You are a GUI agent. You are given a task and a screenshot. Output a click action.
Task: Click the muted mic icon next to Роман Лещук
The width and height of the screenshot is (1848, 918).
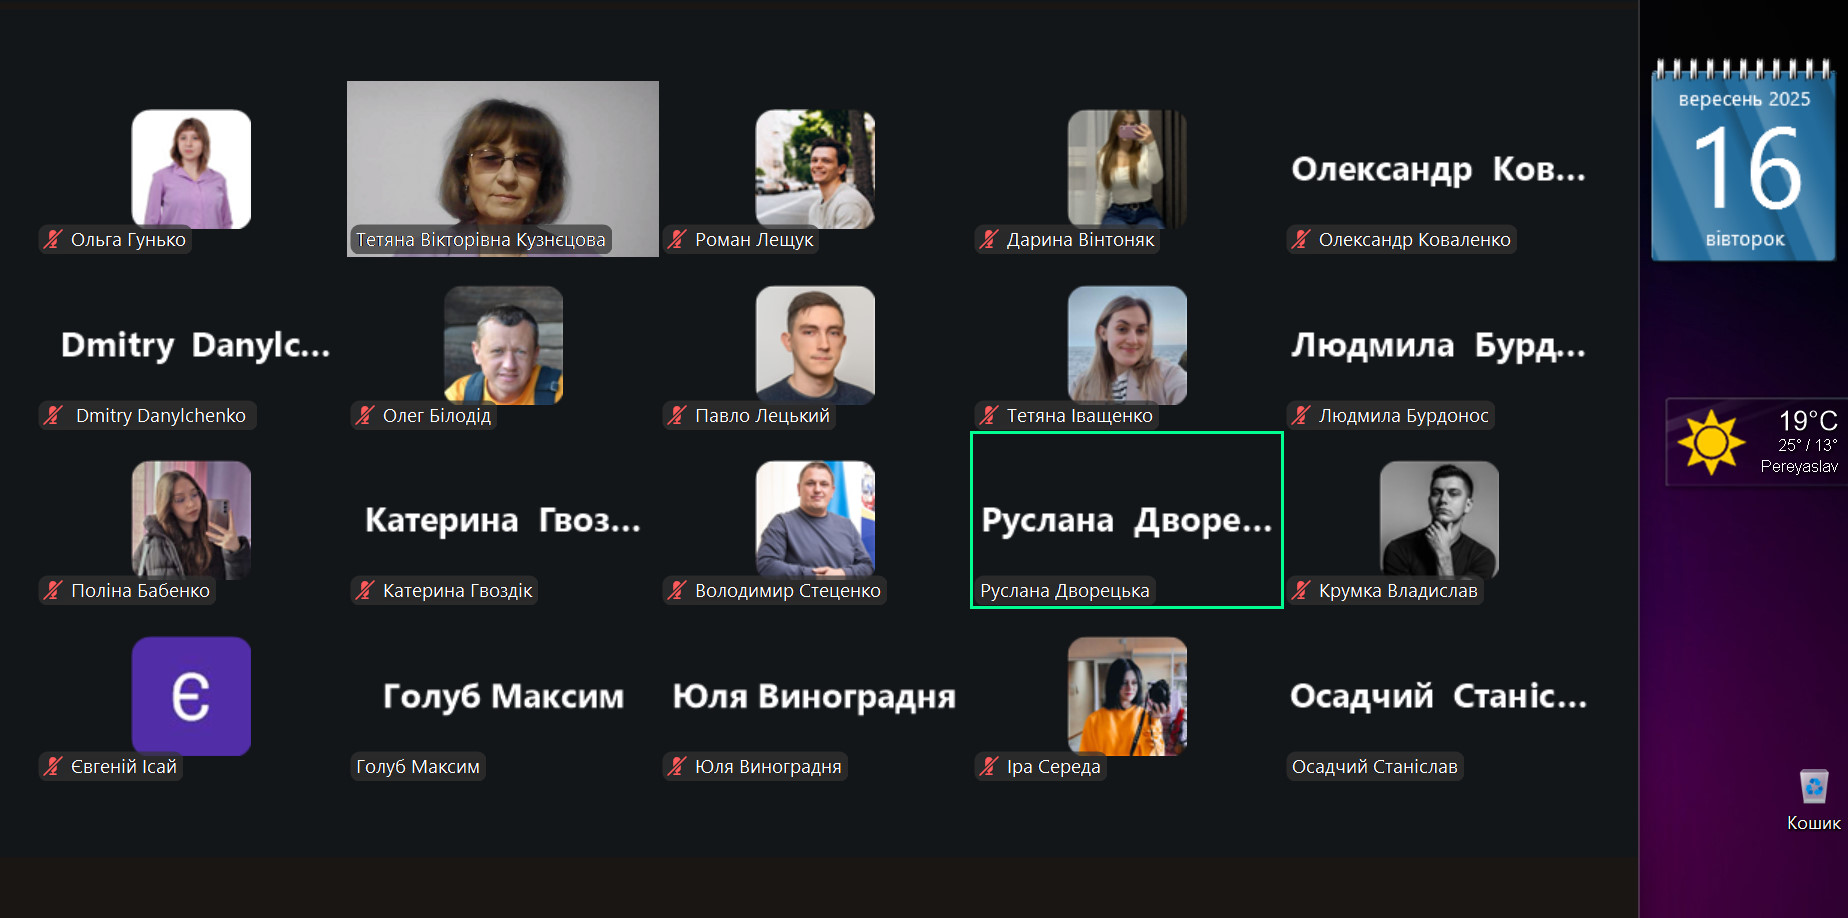tap(677, 239)
